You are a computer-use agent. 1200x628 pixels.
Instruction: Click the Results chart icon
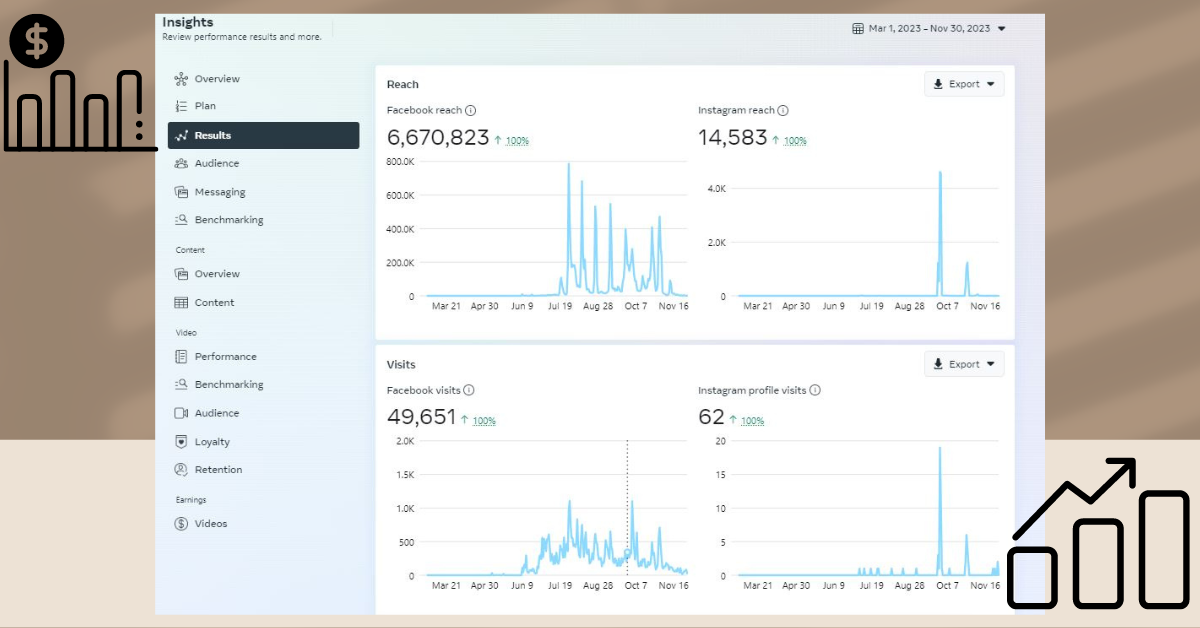[x=181, y=135]
